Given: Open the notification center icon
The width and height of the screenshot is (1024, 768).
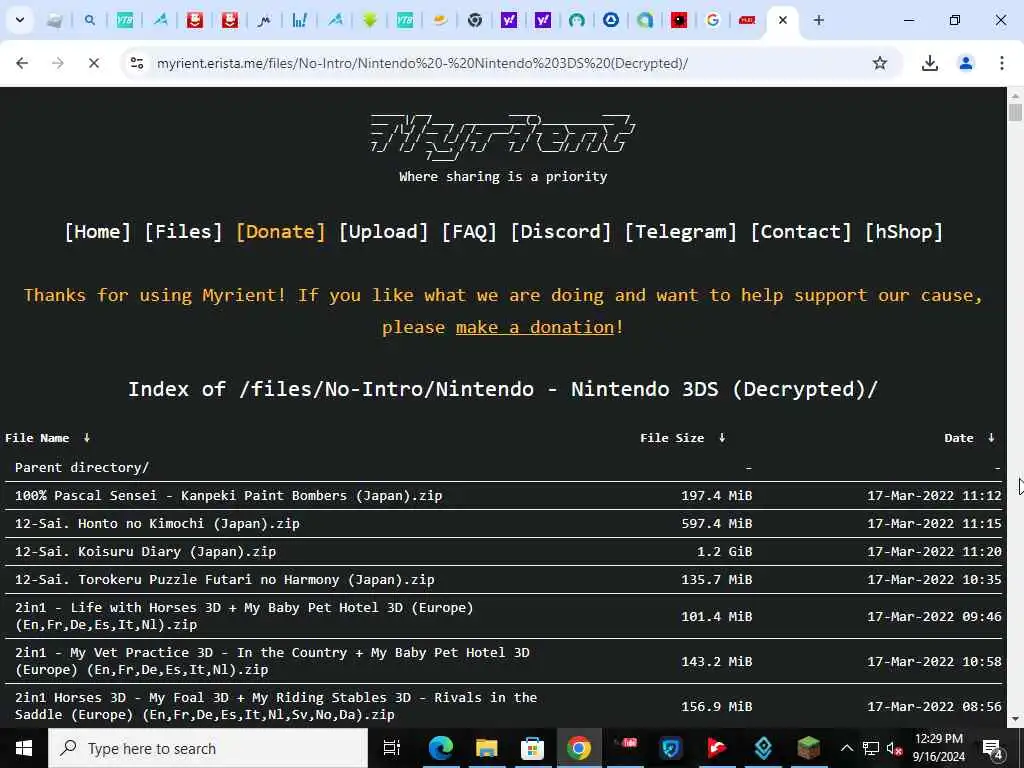Looking at the screenshot, I should (992, 748).
